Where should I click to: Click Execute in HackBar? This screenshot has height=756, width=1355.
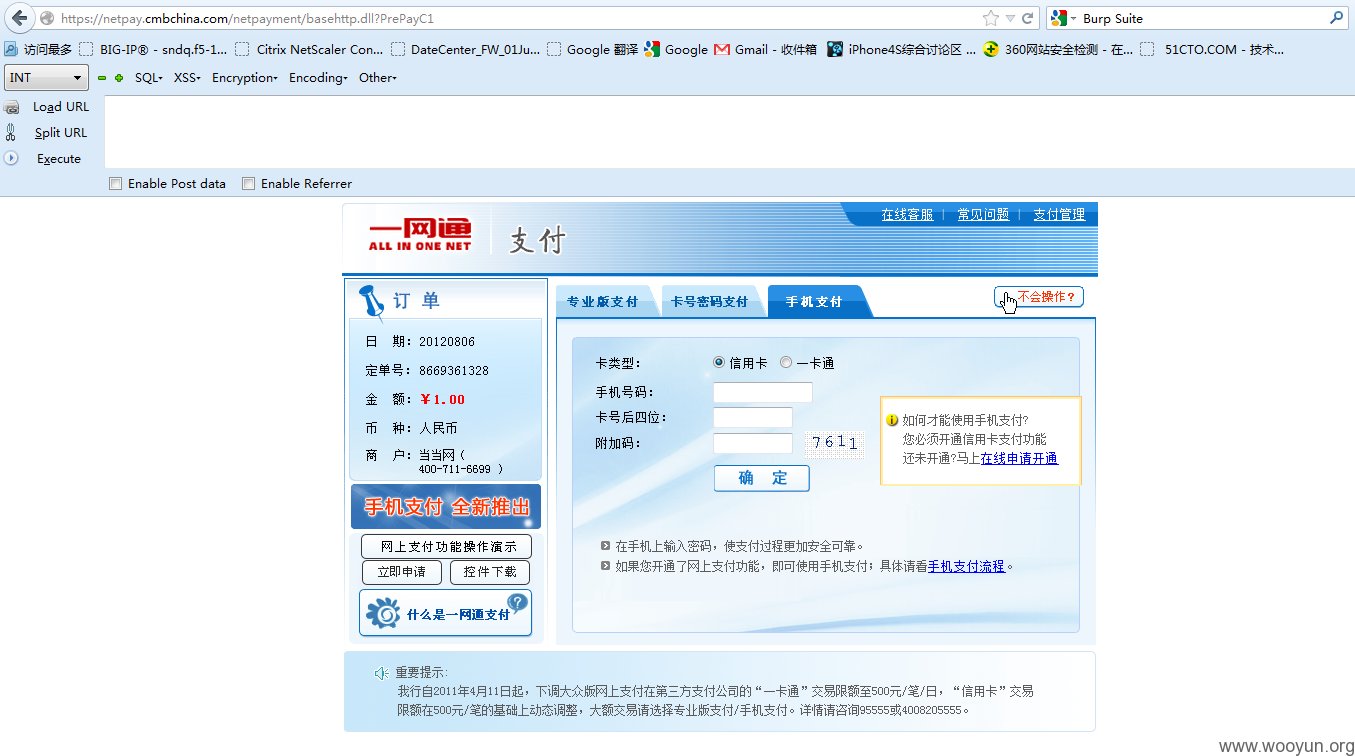tap(59, 159)
